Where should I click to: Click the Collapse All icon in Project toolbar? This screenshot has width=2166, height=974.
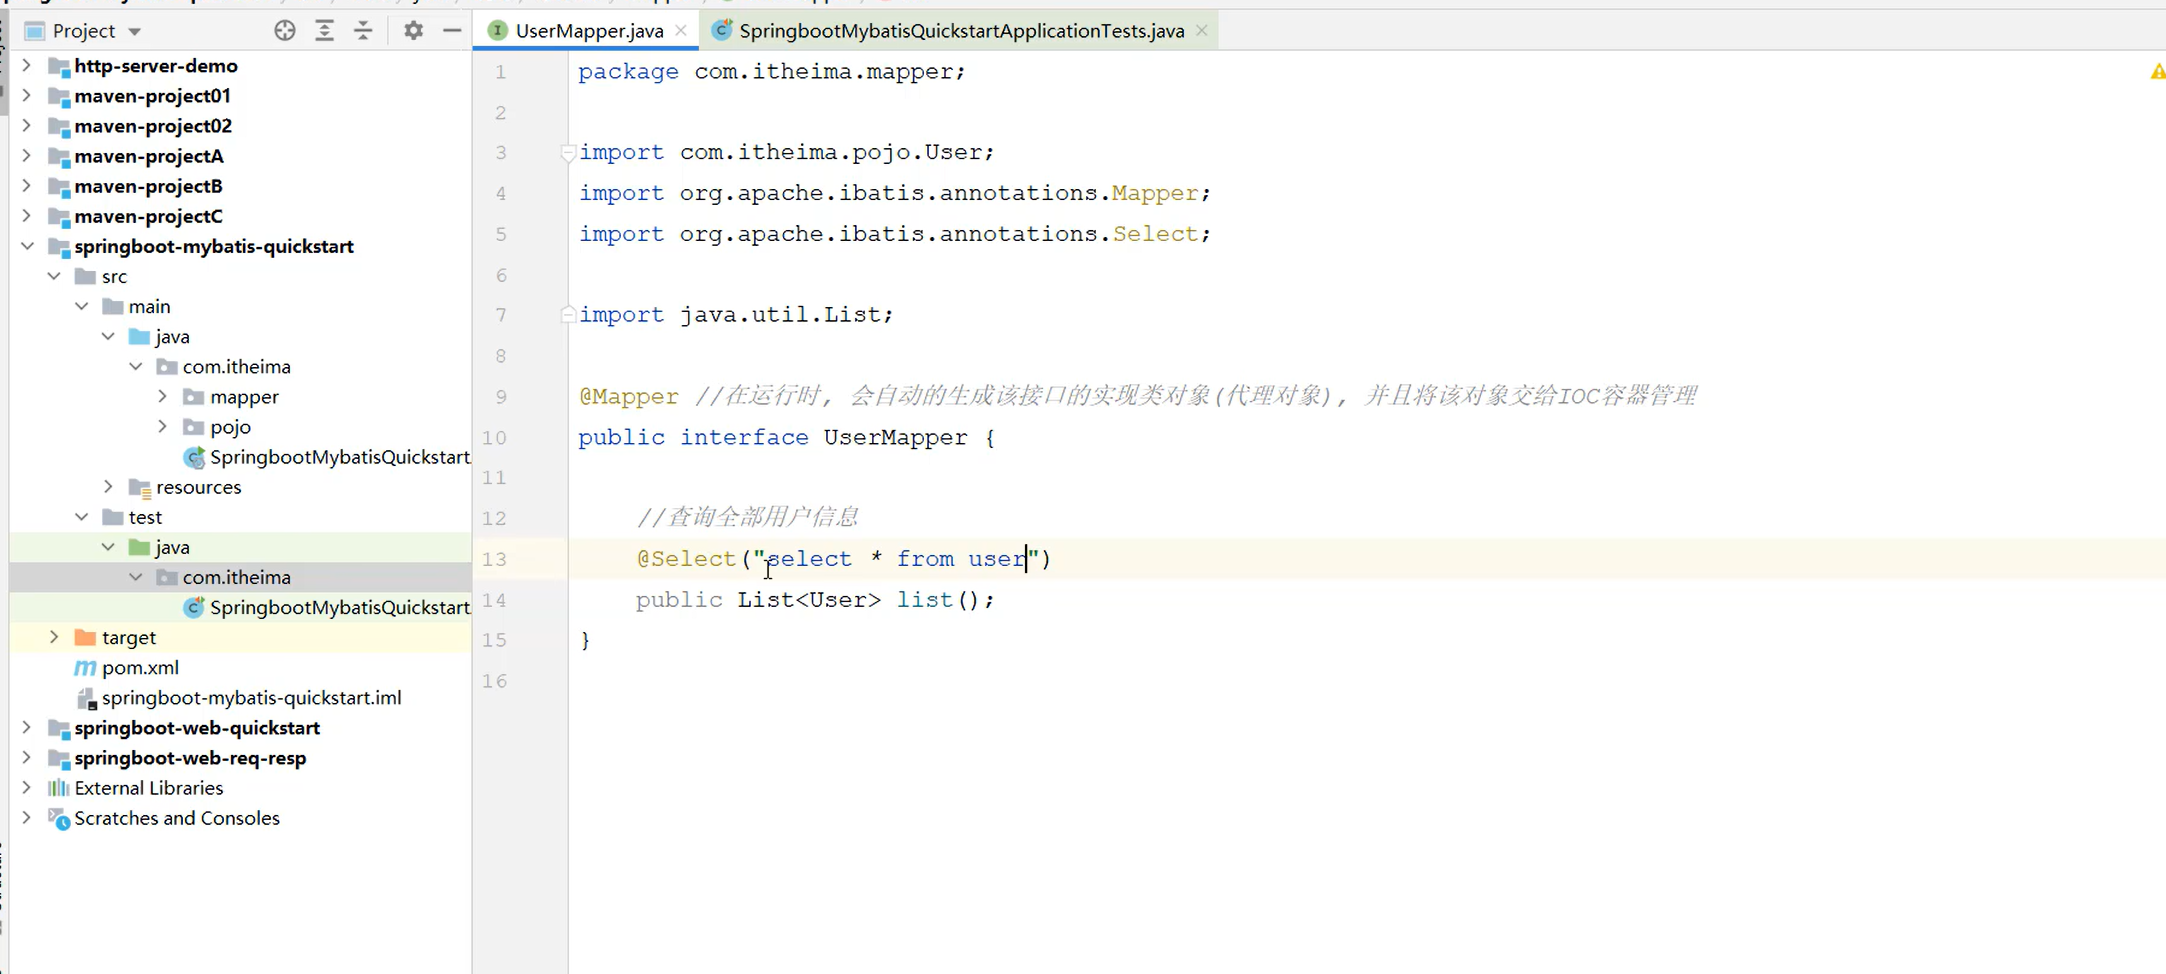(x=363, y=30)
